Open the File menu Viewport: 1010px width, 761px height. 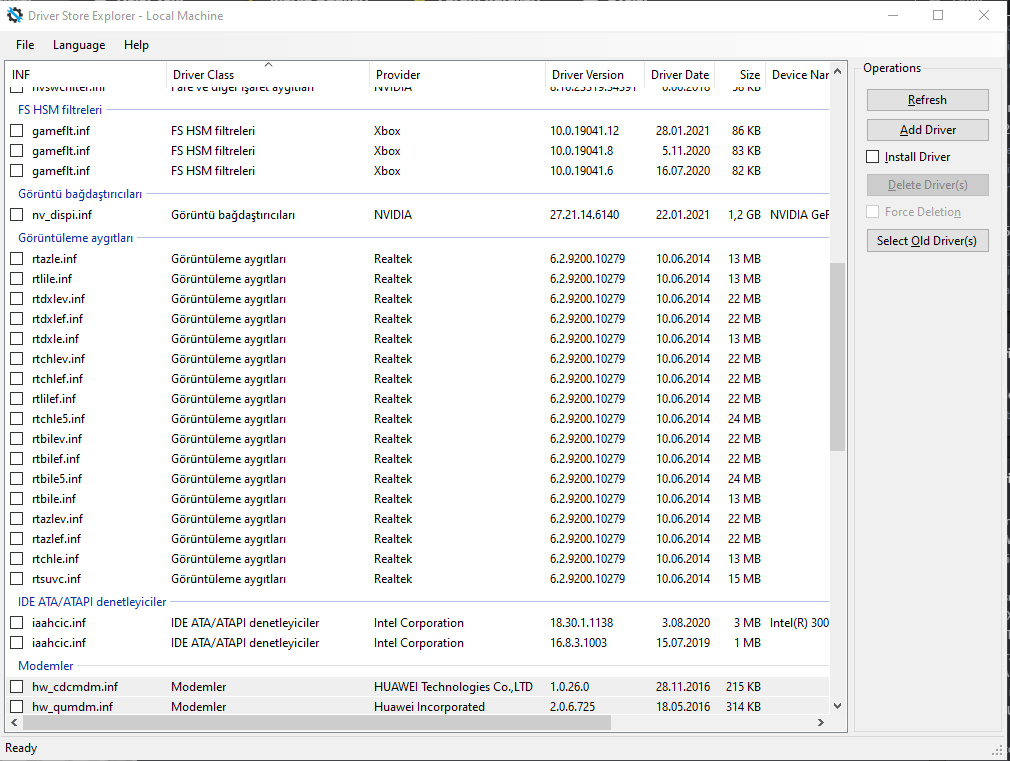25,45
